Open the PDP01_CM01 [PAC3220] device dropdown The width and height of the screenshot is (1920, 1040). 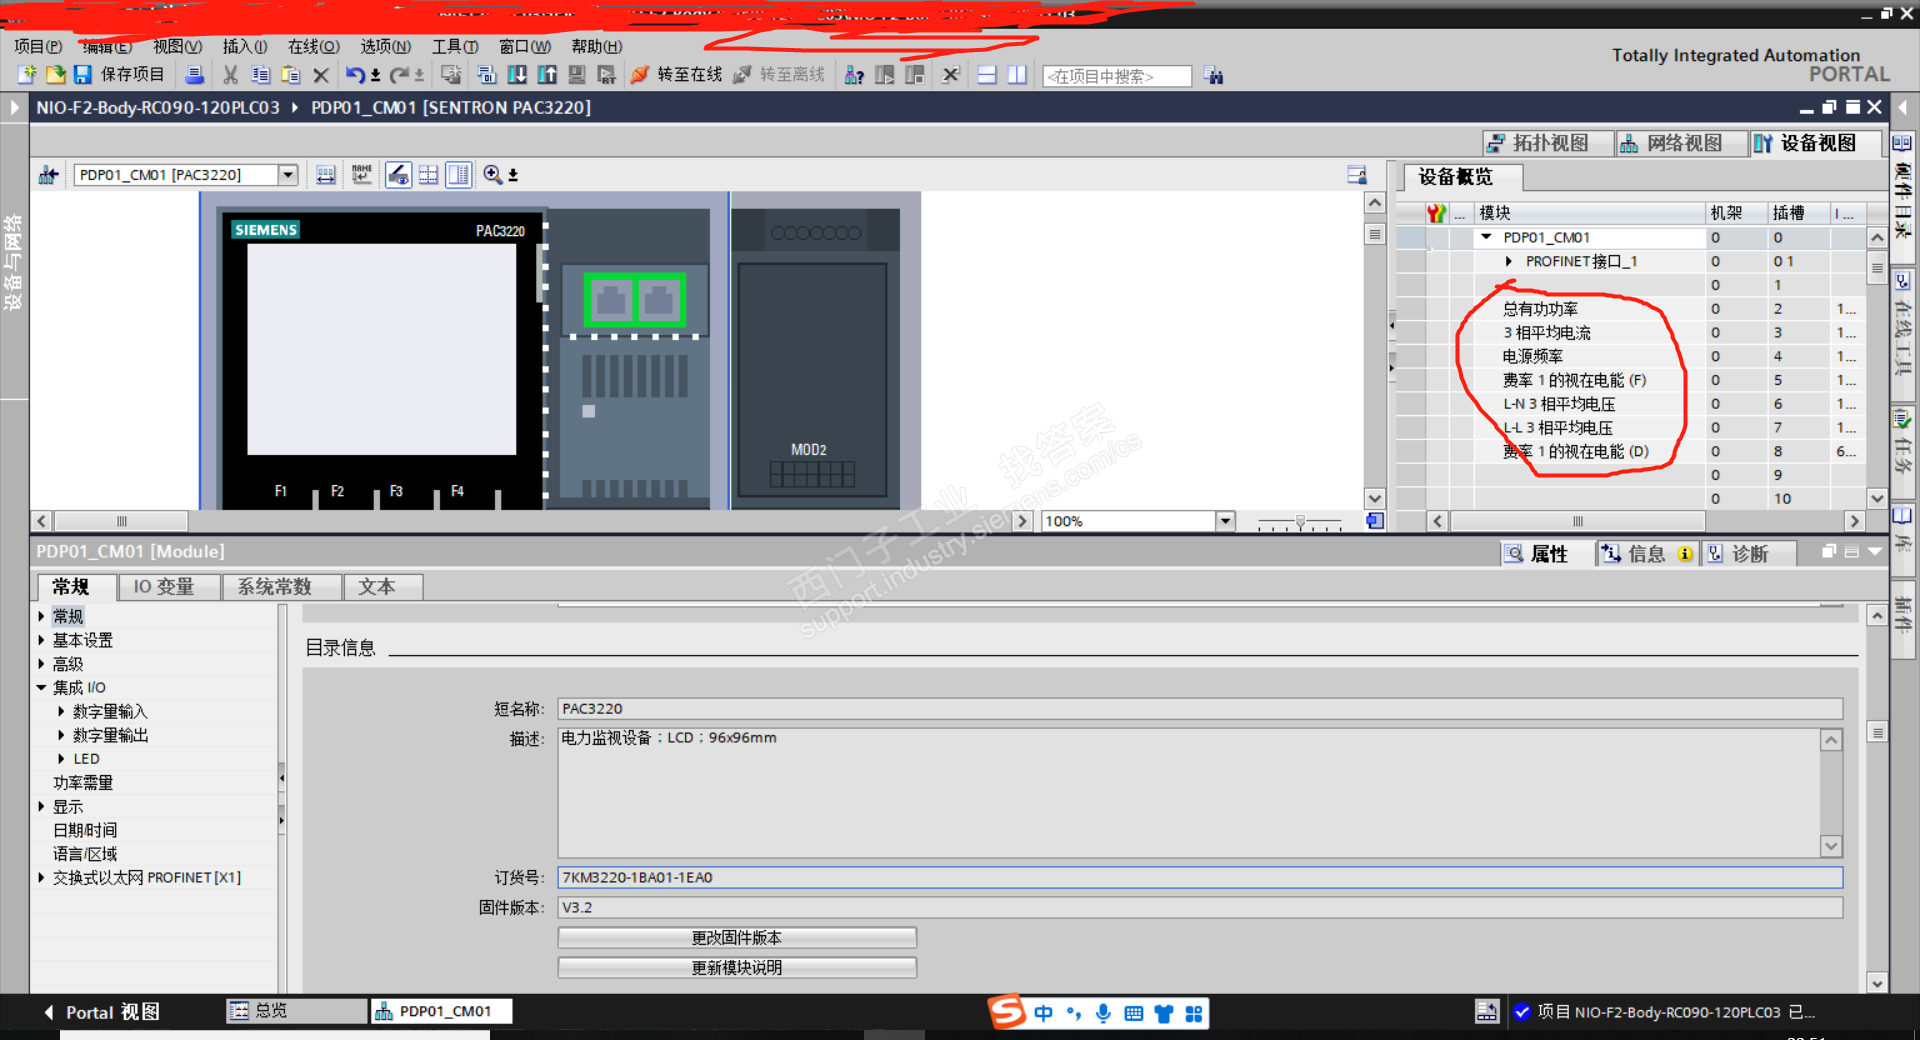pyautogui.click(x=288, y=175)
